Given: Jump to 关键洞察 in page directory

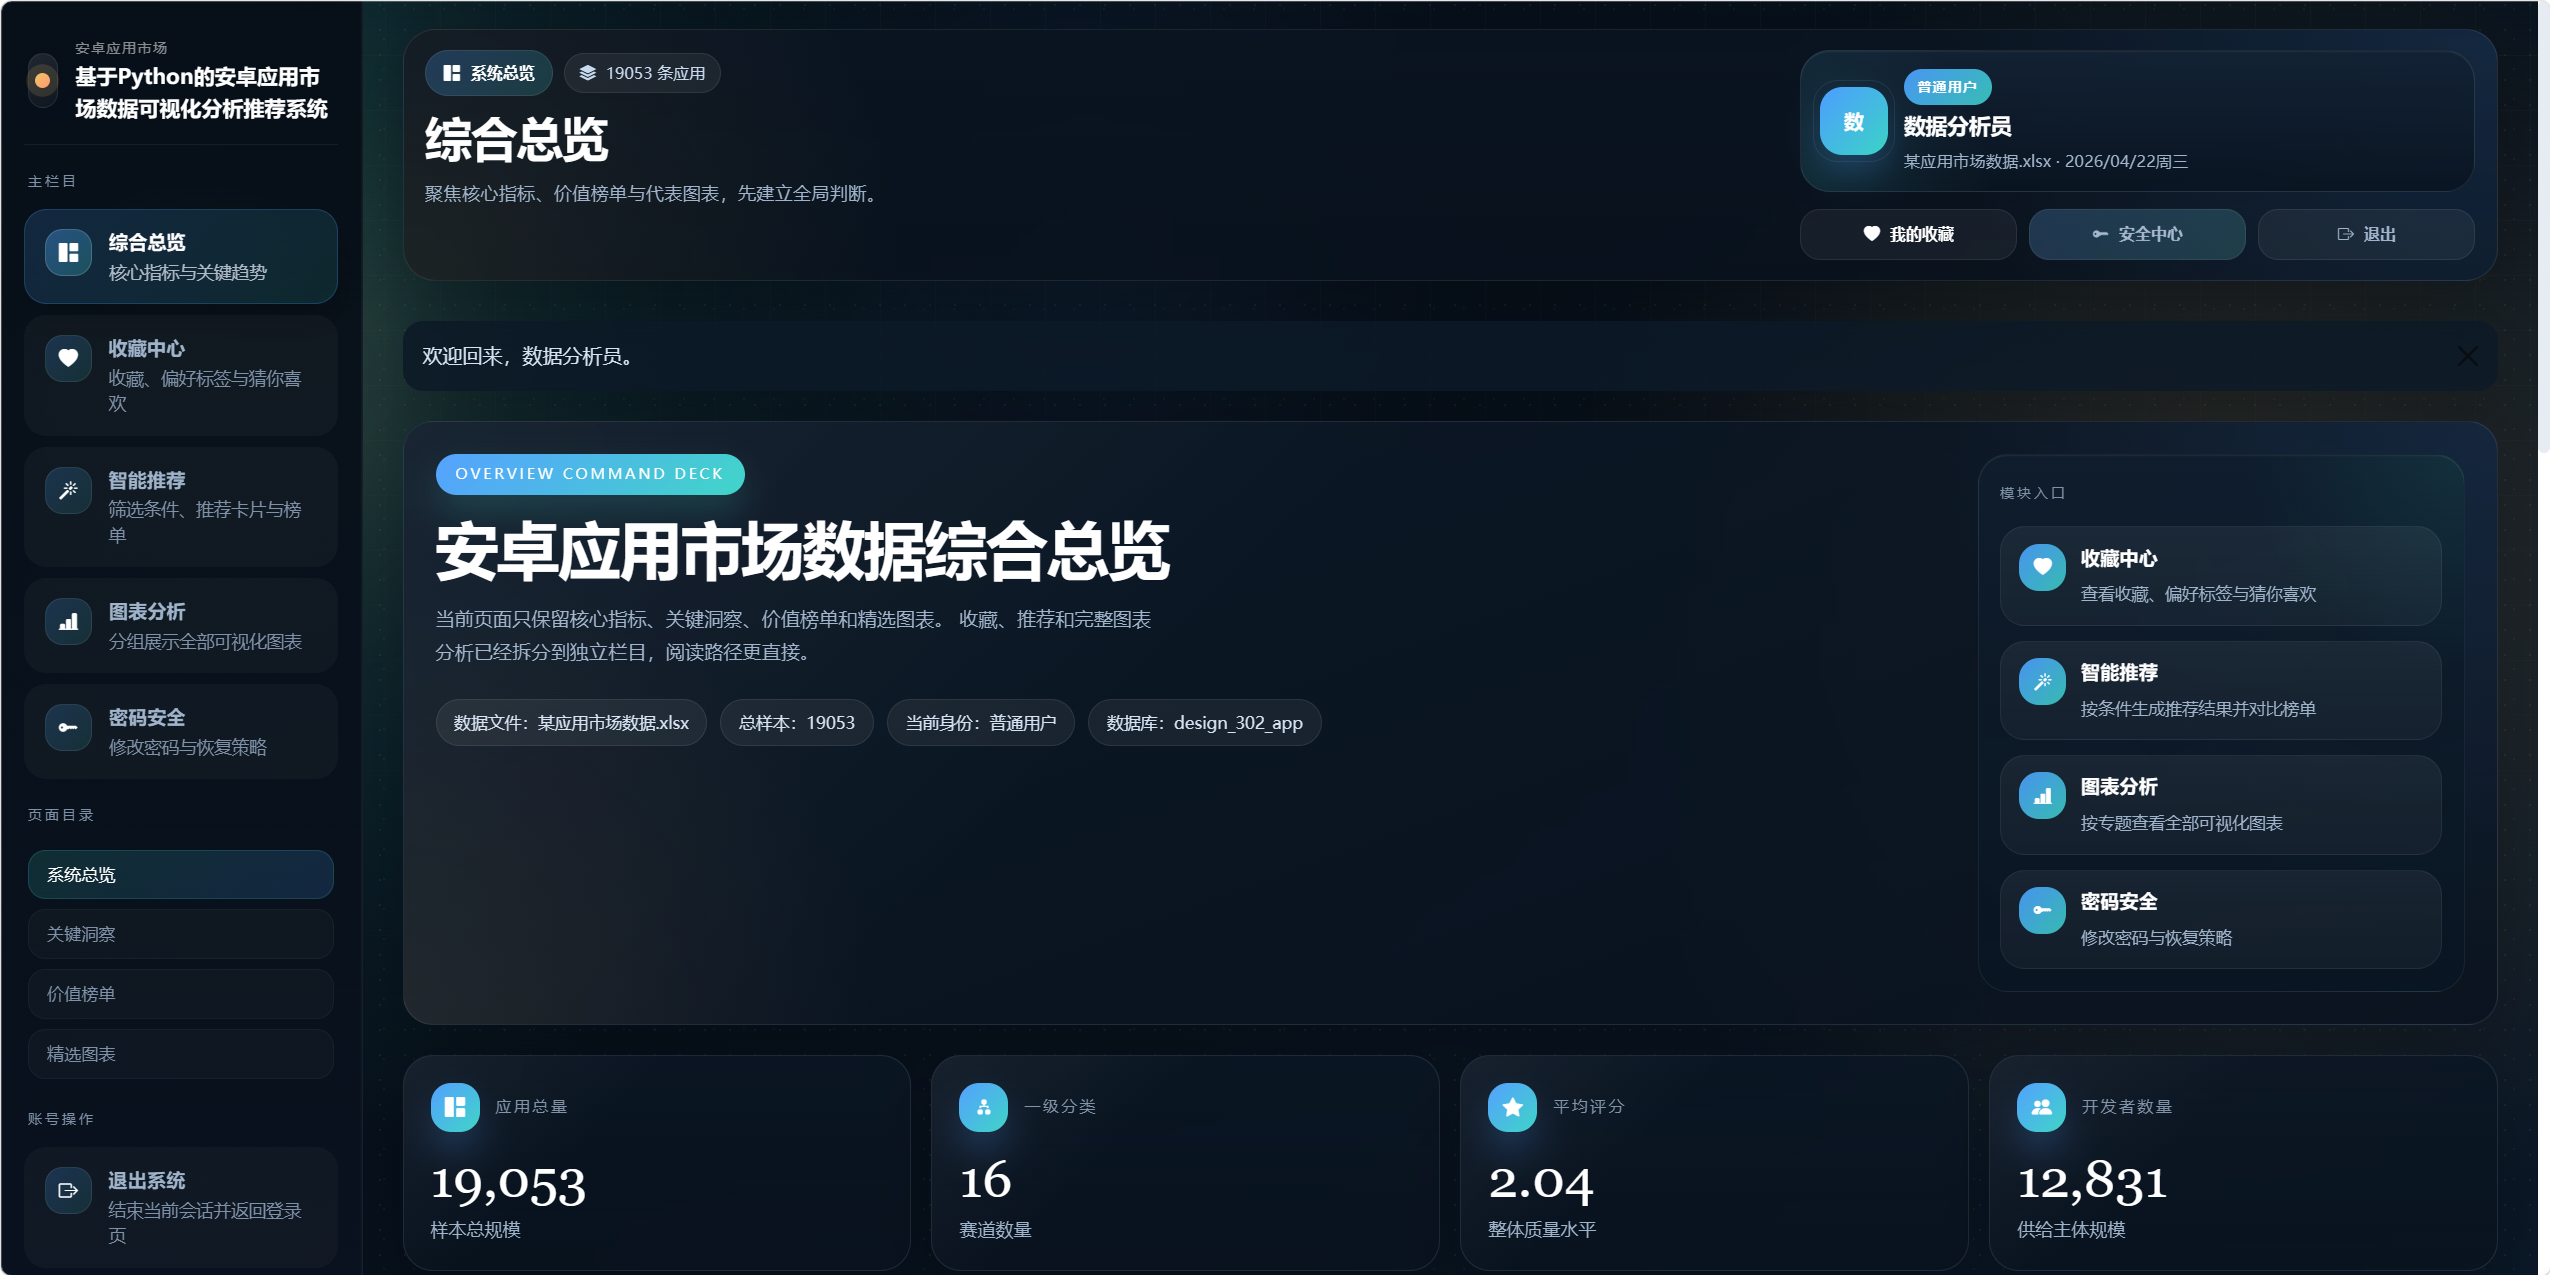Looking at the screenshot, I should 180,934.
